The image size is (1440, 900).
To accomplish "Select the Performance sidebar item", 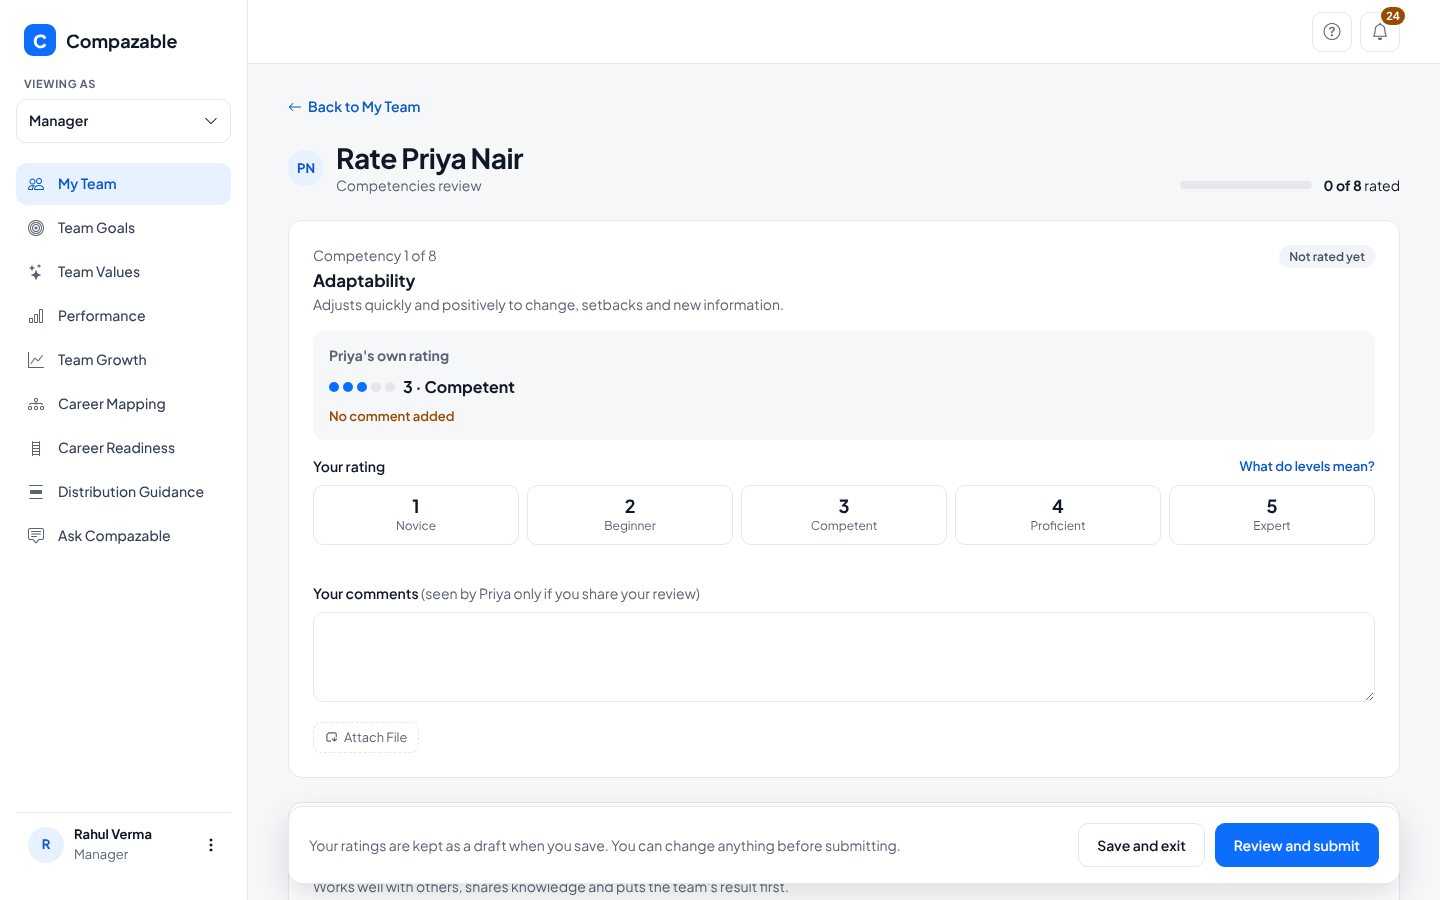I will click(x=123, y=316).
